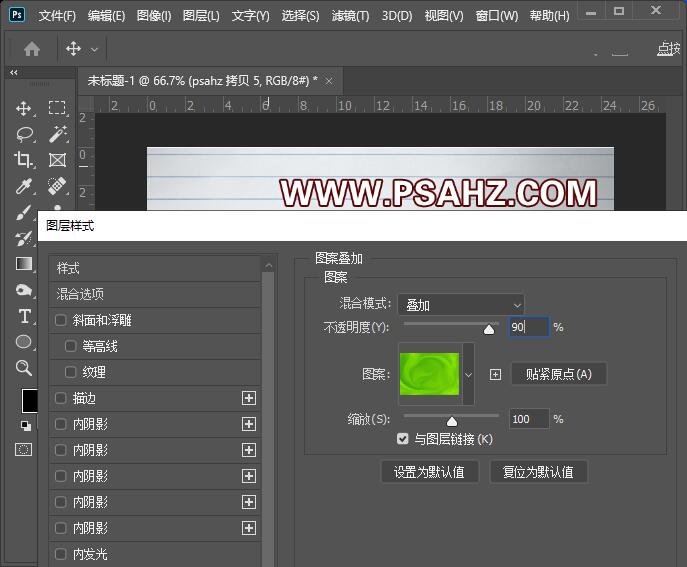This screenshot has height=567, width=687.
Task: Open the 视图(V) menu
Action: pos(444,16)
